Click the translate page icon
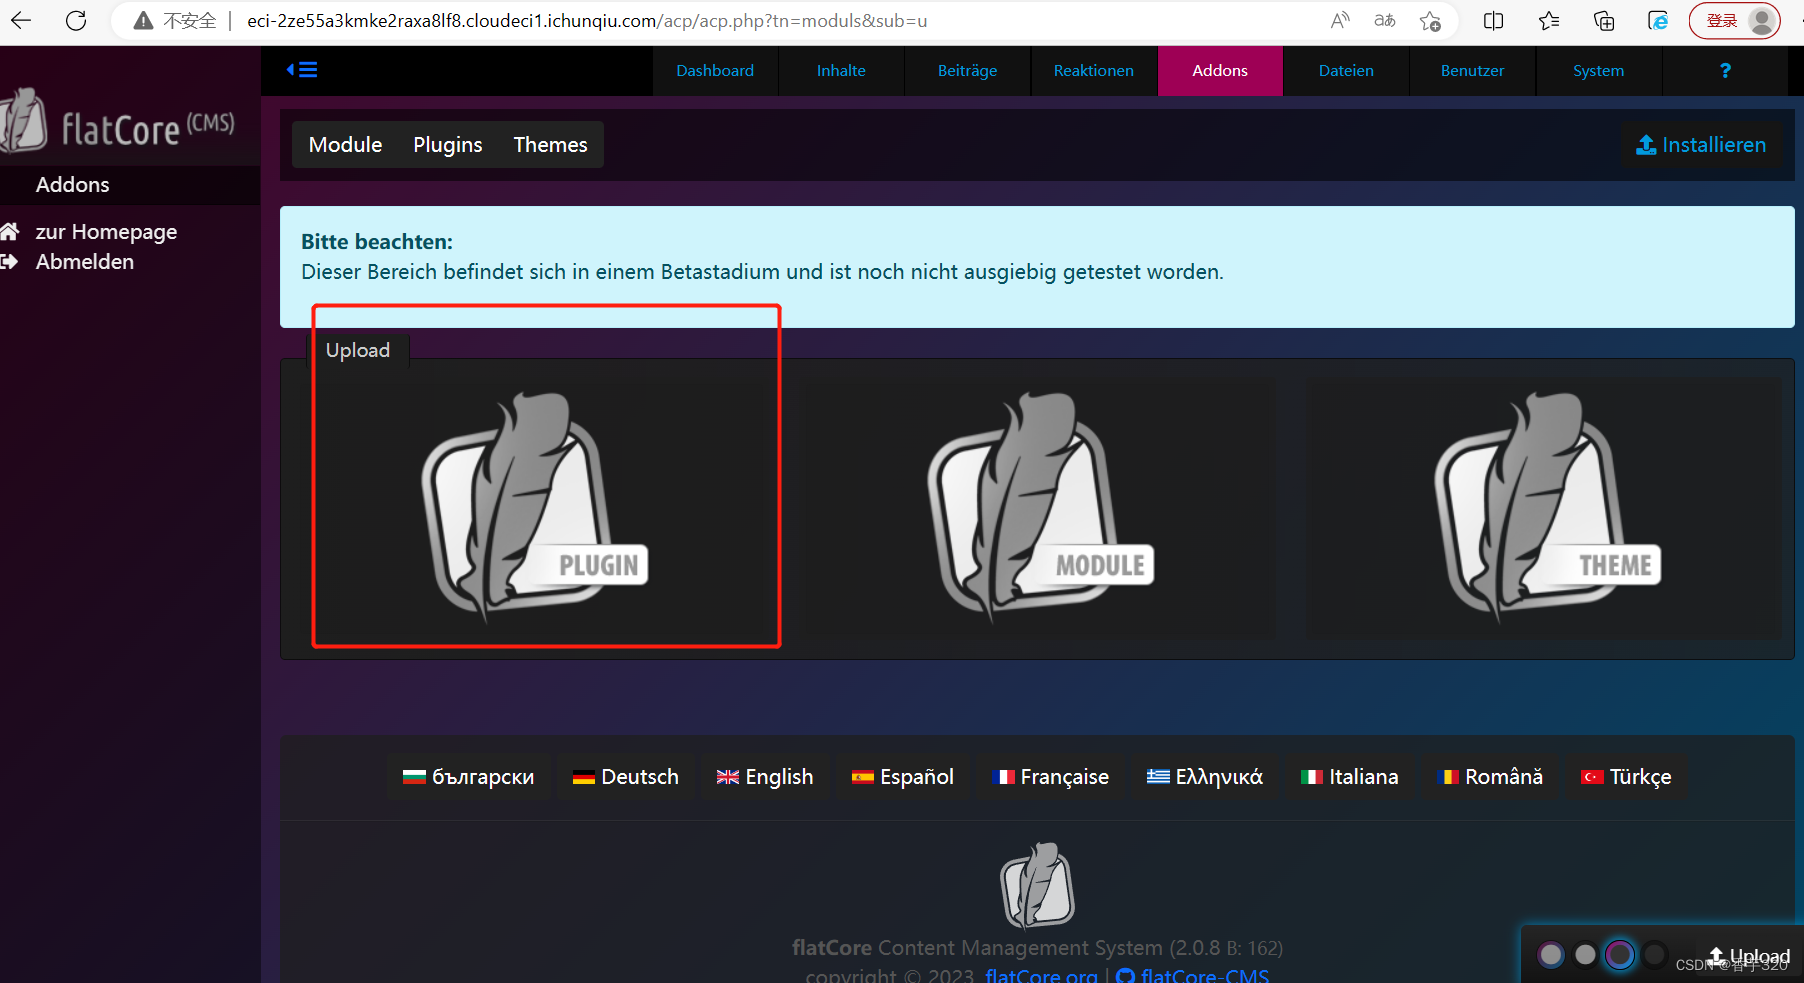This screenshot has width=1804, height=983. coord(1385,21)
